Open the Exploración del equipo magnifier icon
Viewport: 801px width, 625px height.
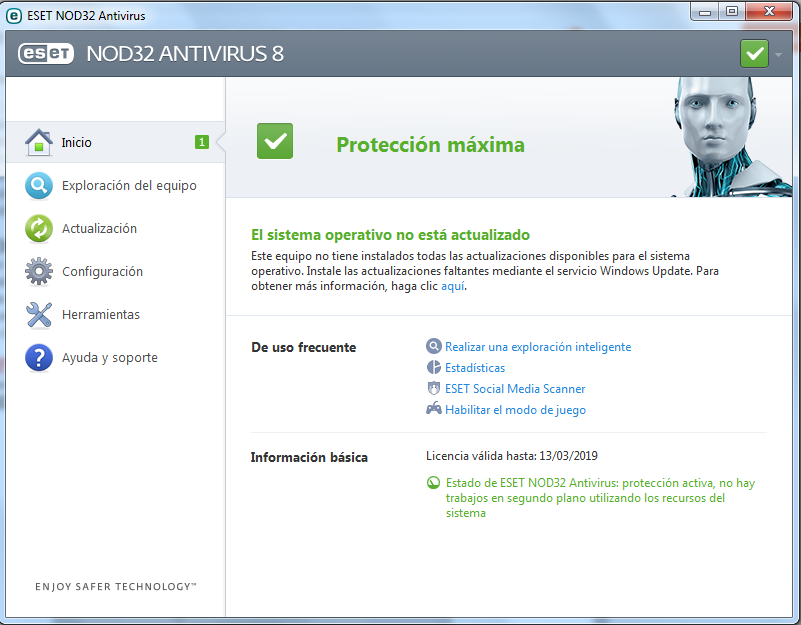38,184
